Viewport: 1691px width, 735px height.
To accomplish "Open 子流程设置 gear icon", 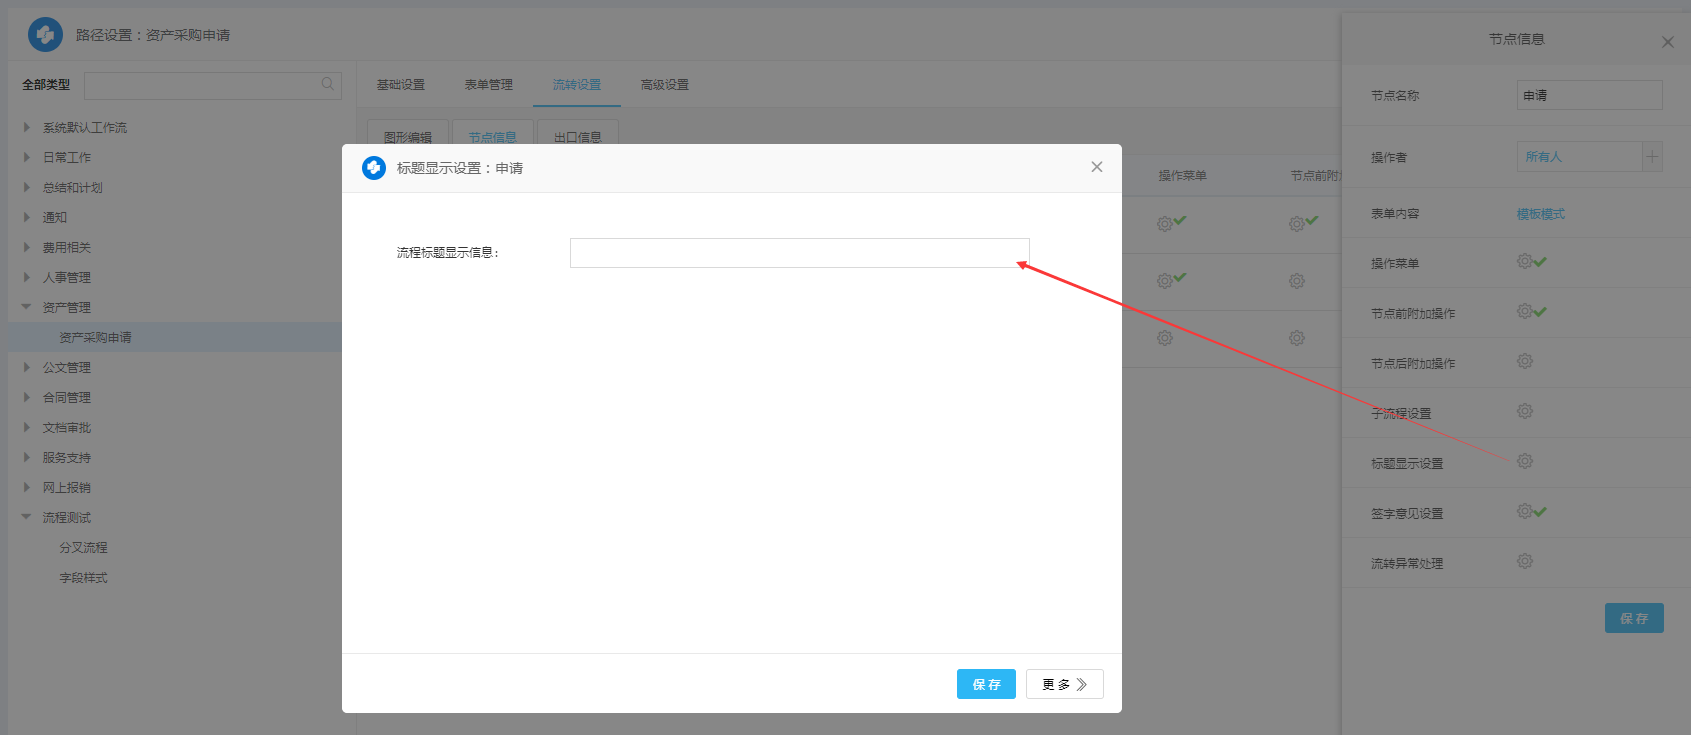I will tap(1524, 411).
